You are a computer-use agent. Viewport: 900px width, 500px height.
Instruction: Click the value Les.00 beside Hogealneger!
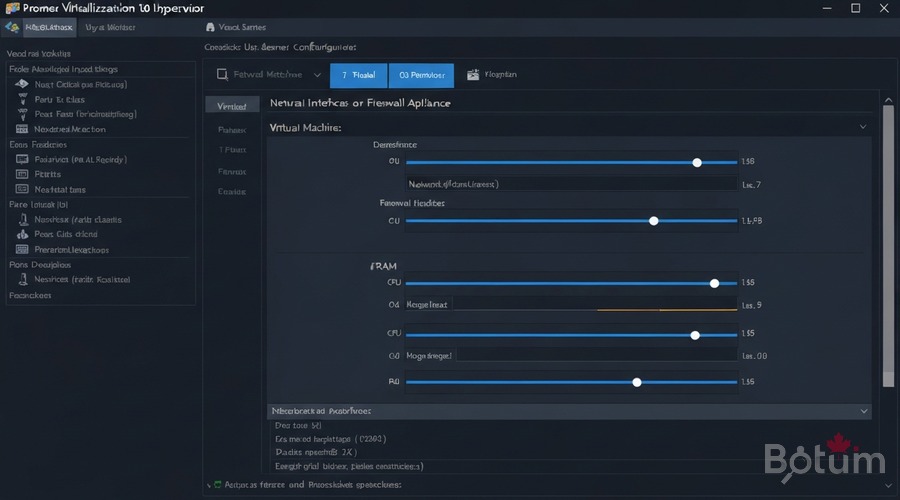pos(754,356)
